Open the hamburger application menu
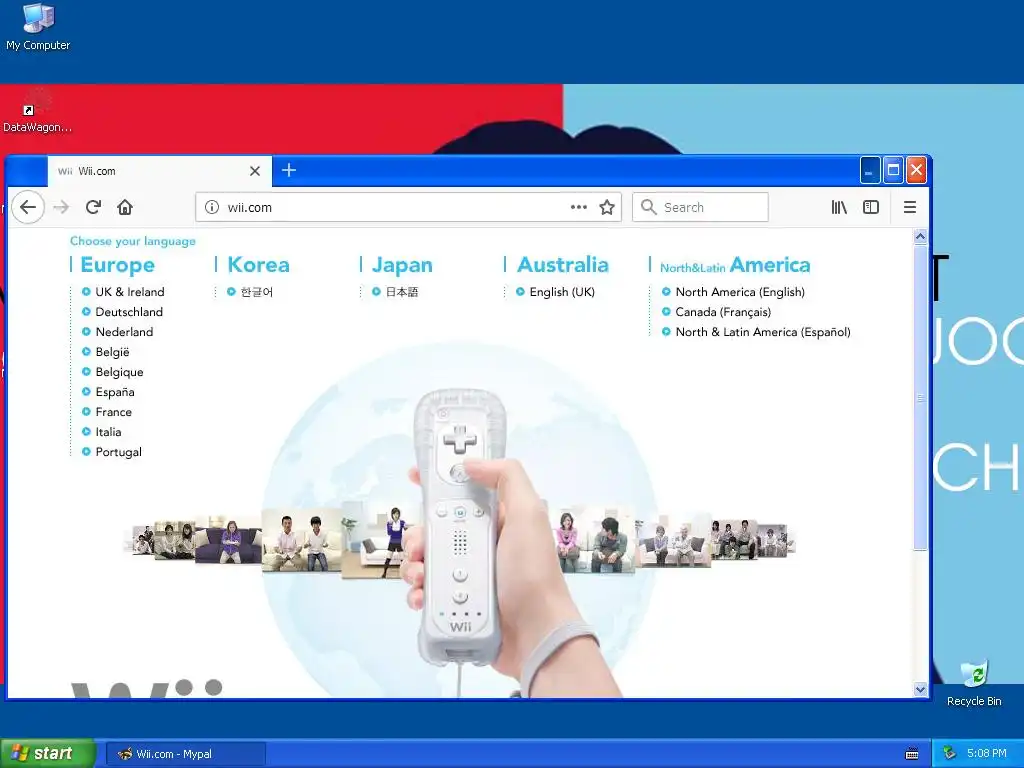 click(909, 207)
